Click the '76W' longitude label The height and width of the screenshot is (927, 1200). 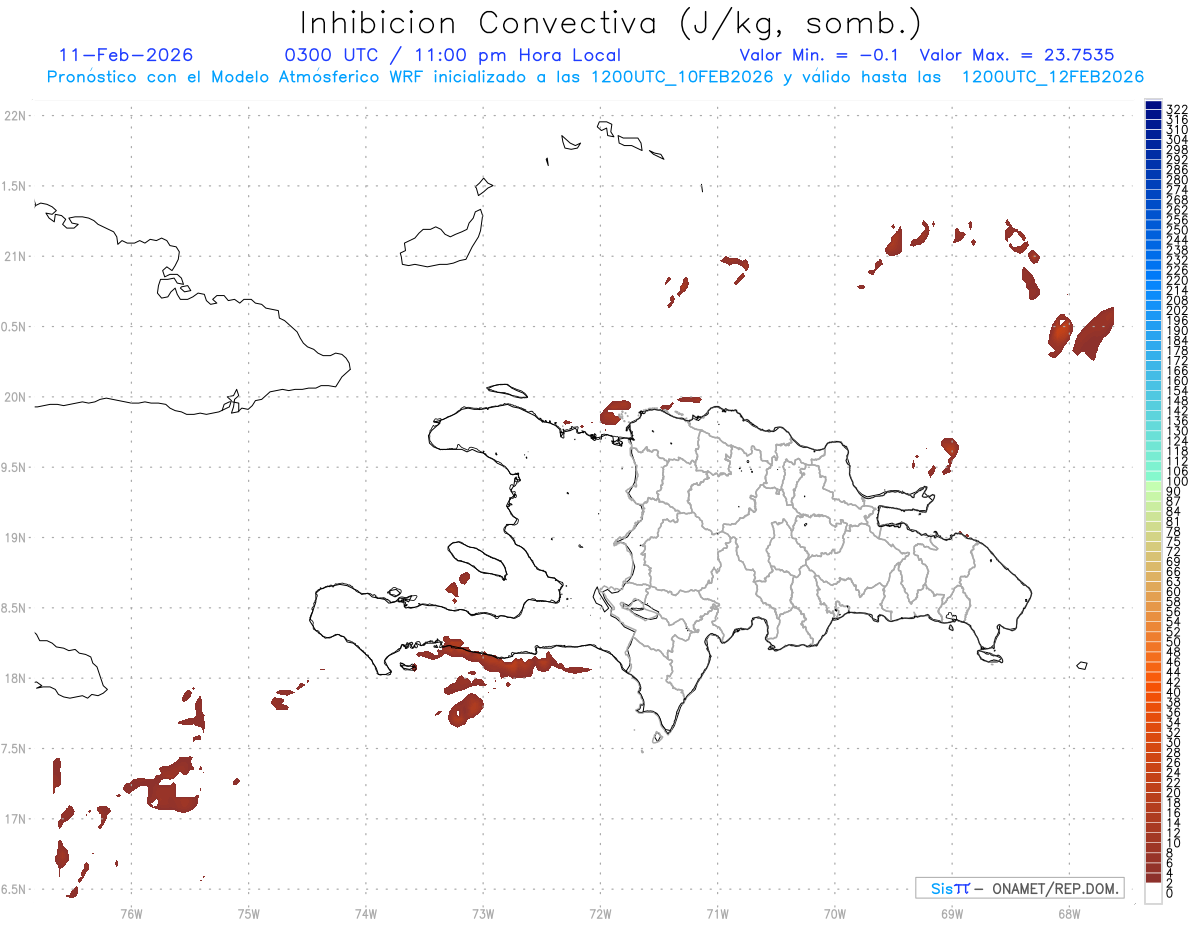coord(131,914)
